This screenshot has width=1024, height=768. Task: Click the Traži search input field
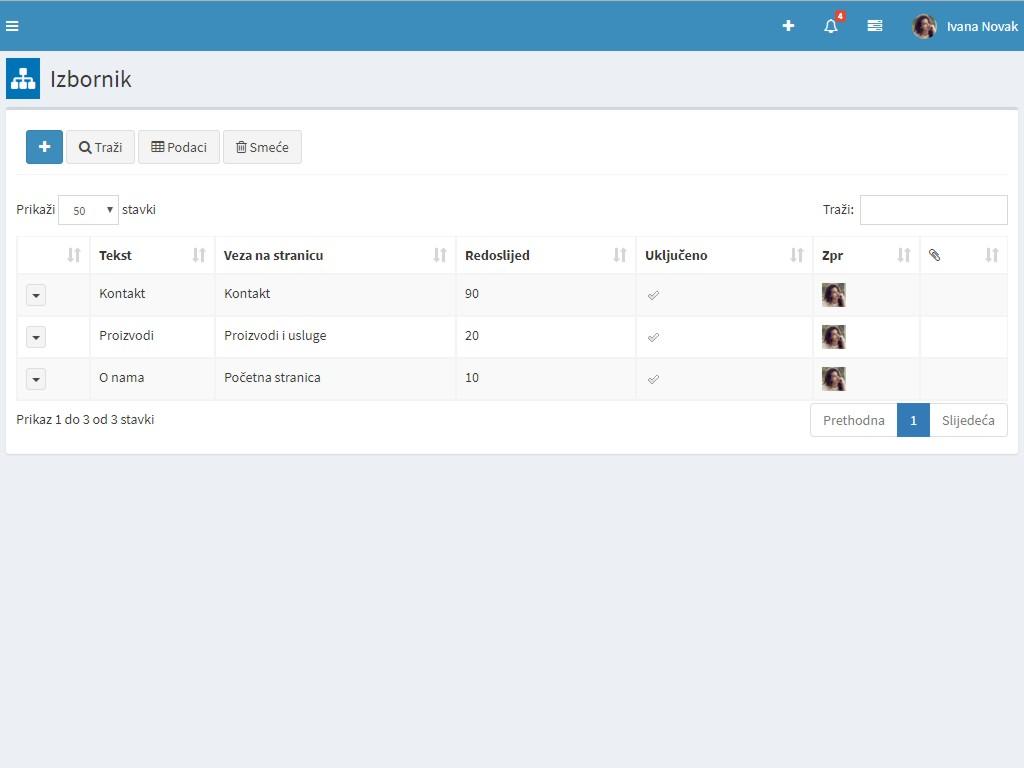[933, 210]
